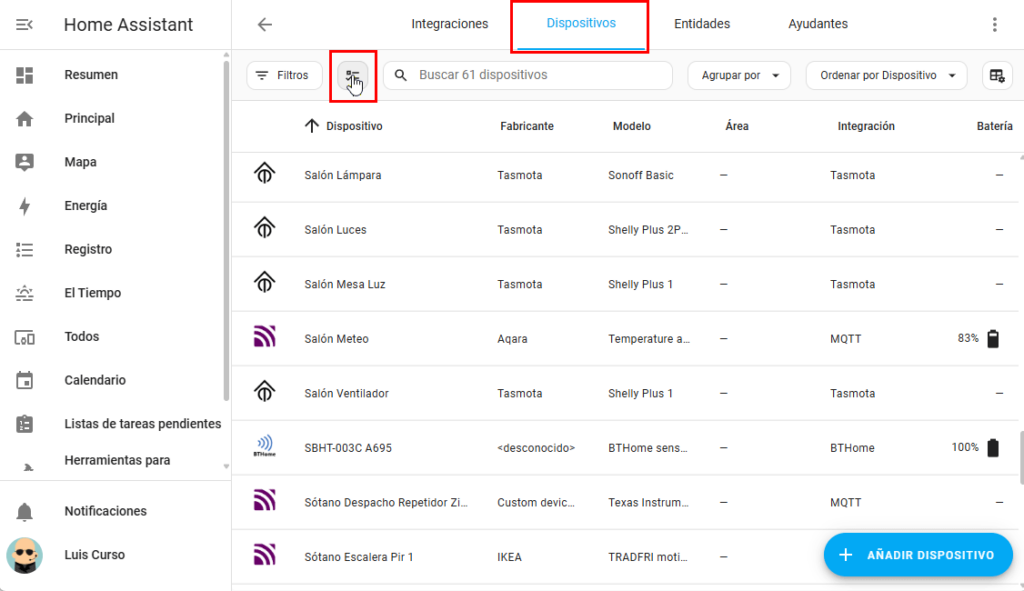Open the Energía panel in the sidebar

click(85, 206)
